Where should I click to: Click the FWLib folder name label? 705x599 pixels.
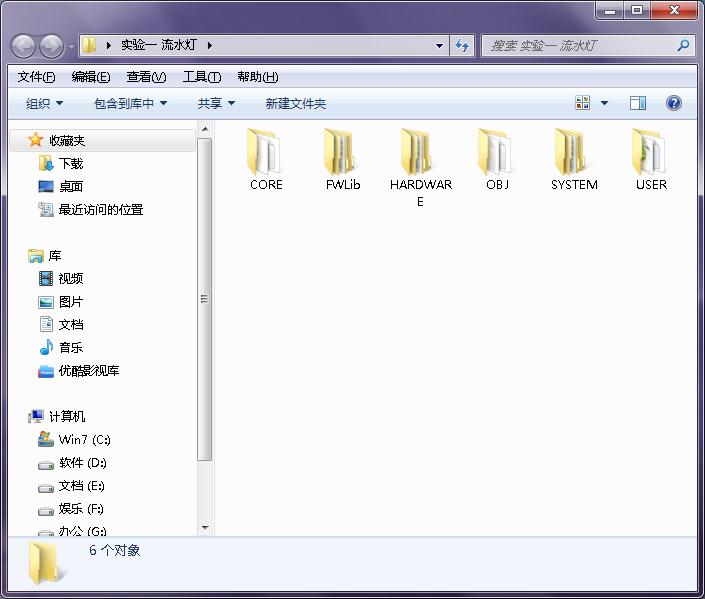343,184
